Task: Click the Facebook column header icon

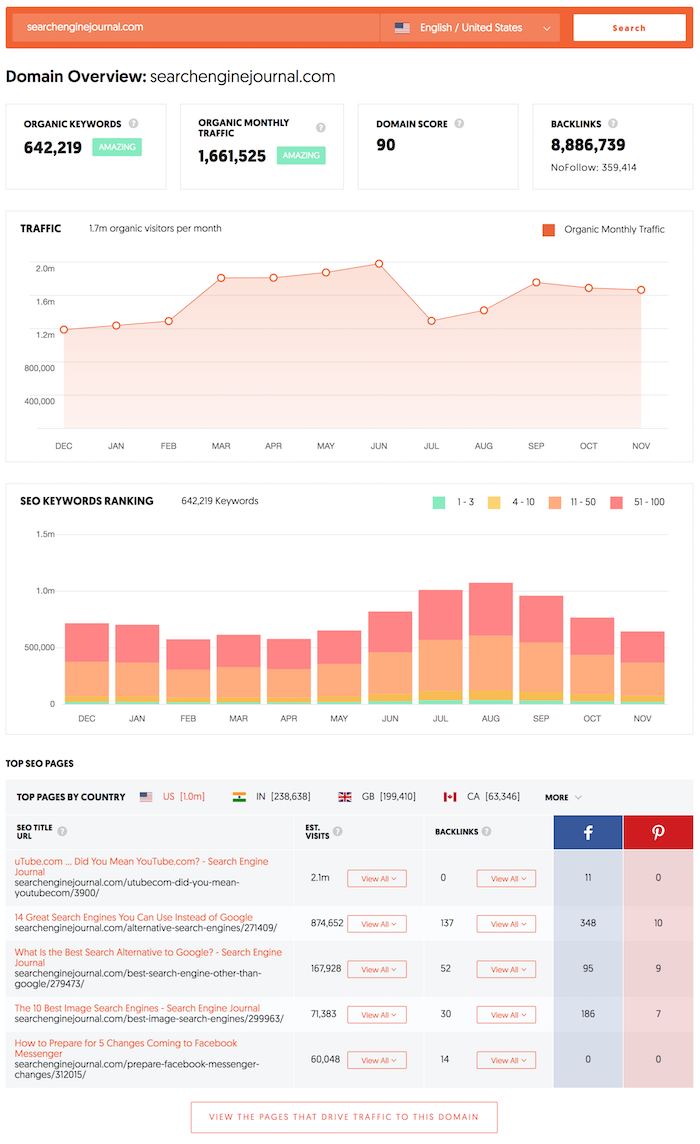Action: (588, 832)
